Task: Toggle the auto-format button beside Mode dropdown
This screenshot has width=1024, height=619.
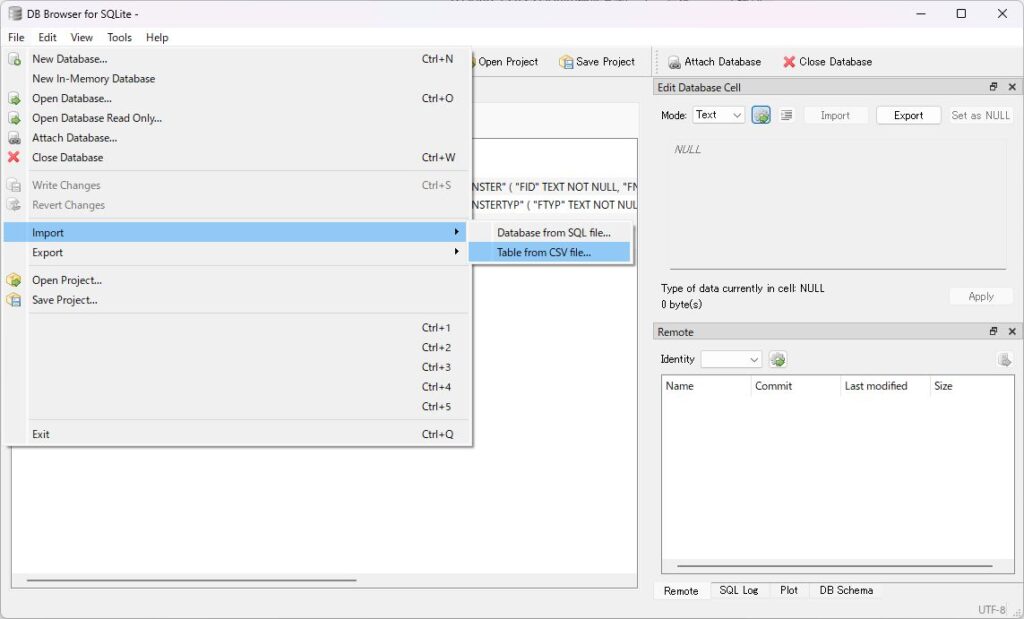Action: click(761, 115)
